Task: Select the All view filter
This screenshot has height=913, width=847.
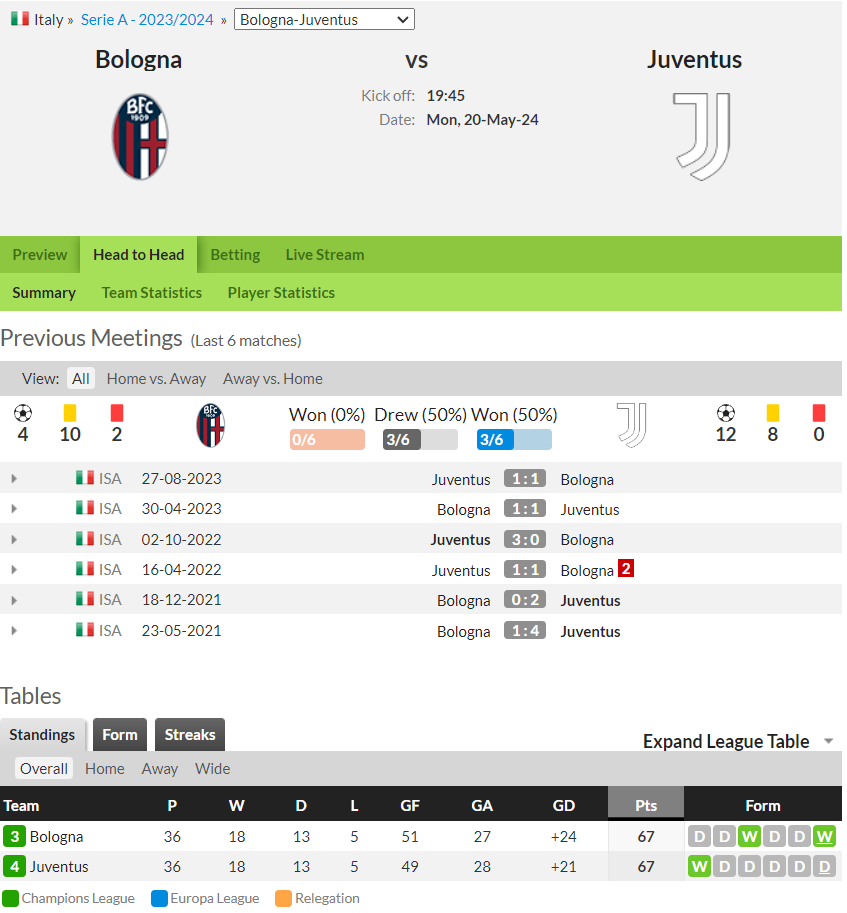Action: click(x=80, y=379)
